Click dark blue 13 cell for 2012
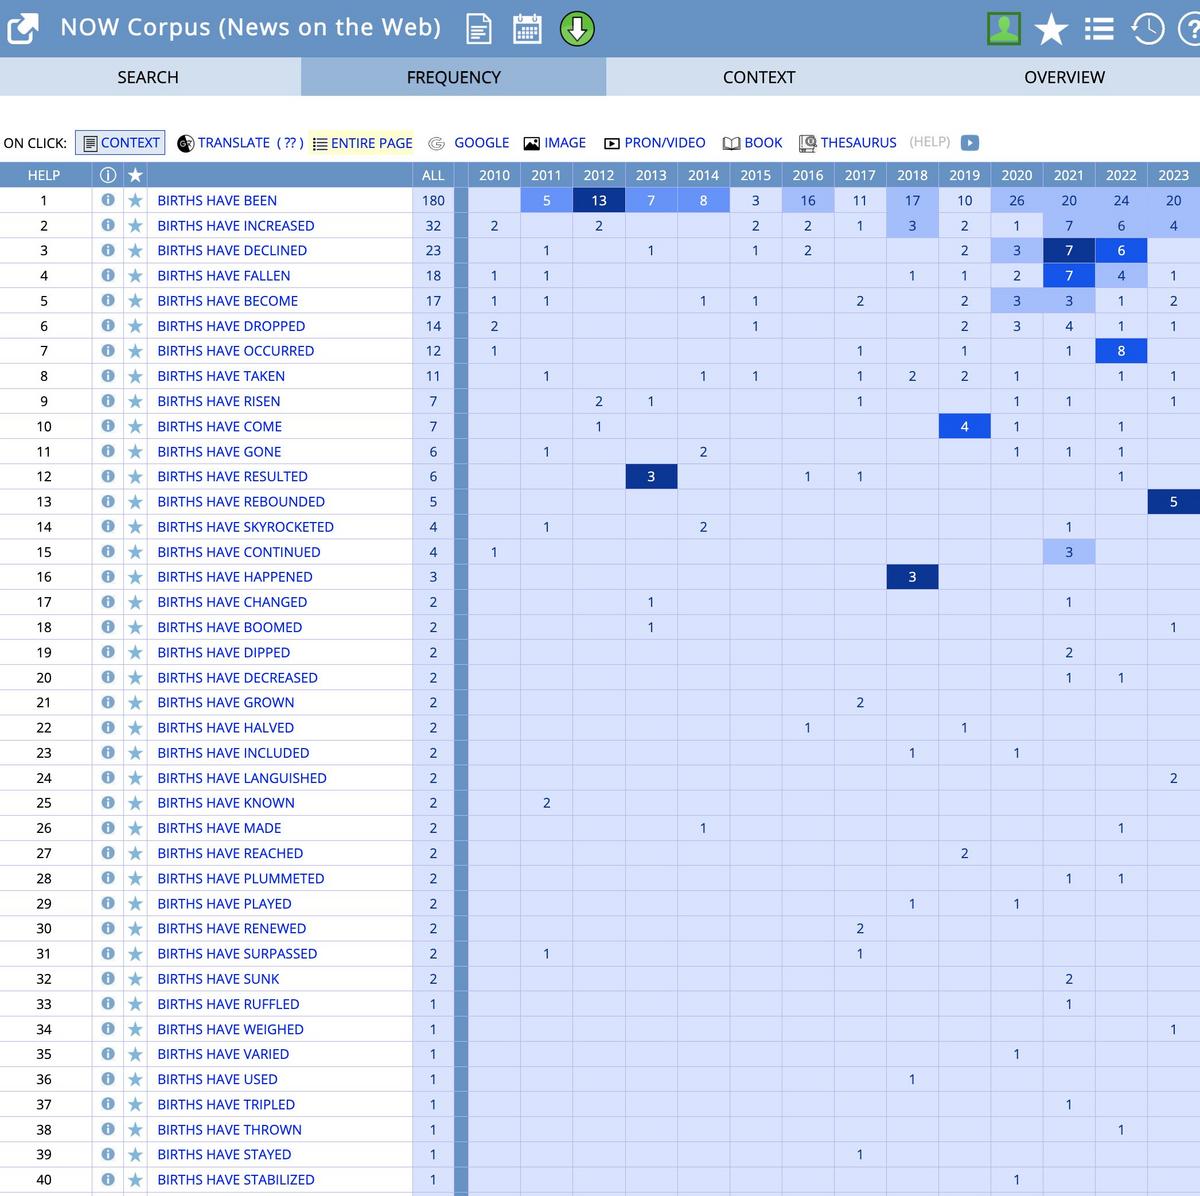Screen dimensions: 1200x1196 click(599, 200)
